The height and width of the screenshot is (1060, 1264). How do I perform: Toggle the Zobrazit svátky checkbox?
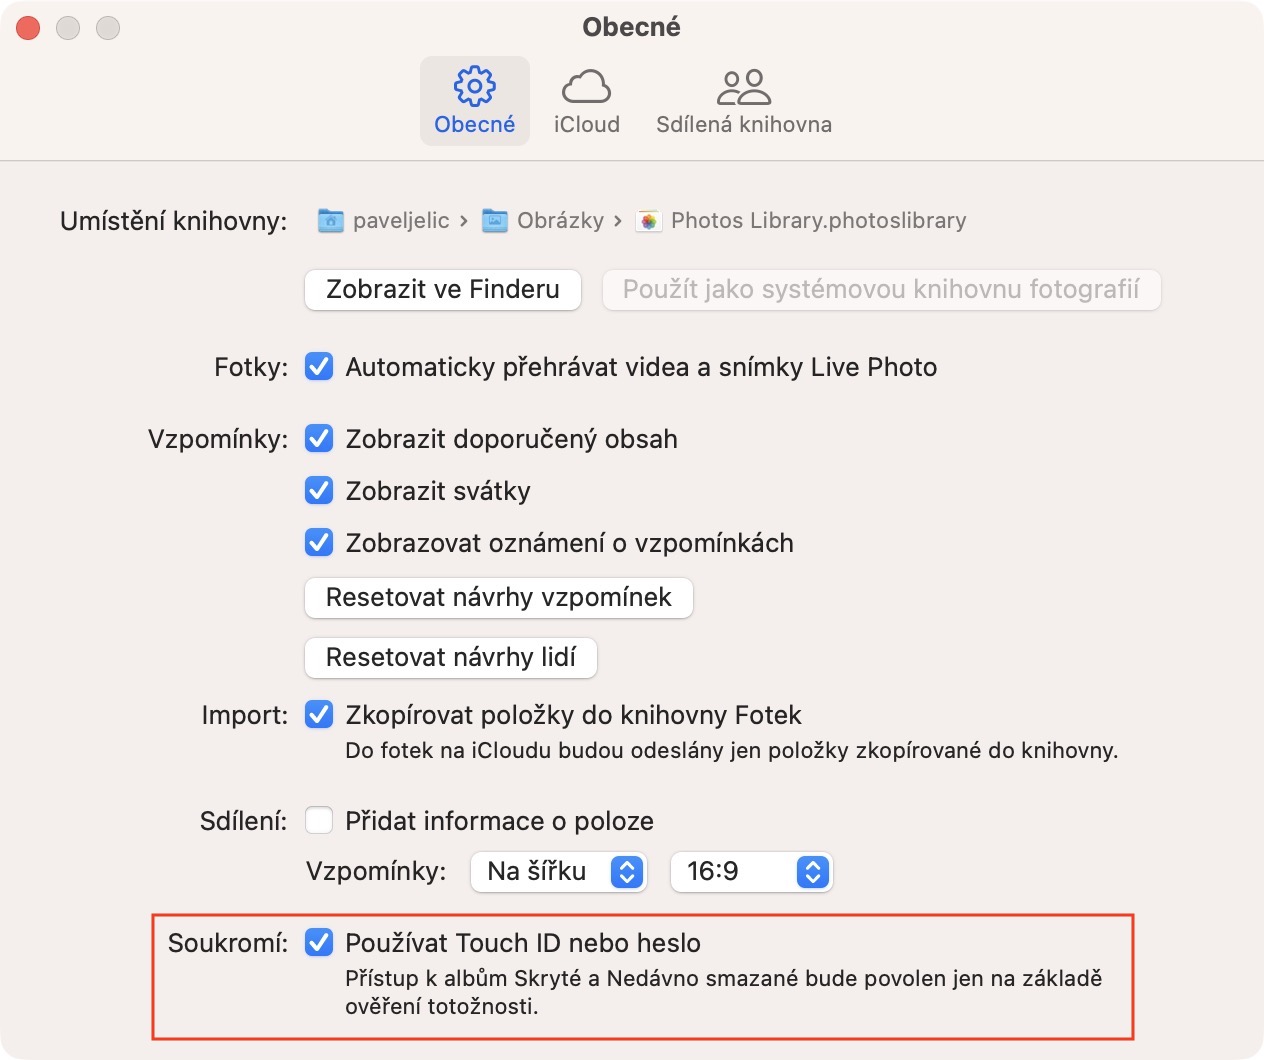319,491
